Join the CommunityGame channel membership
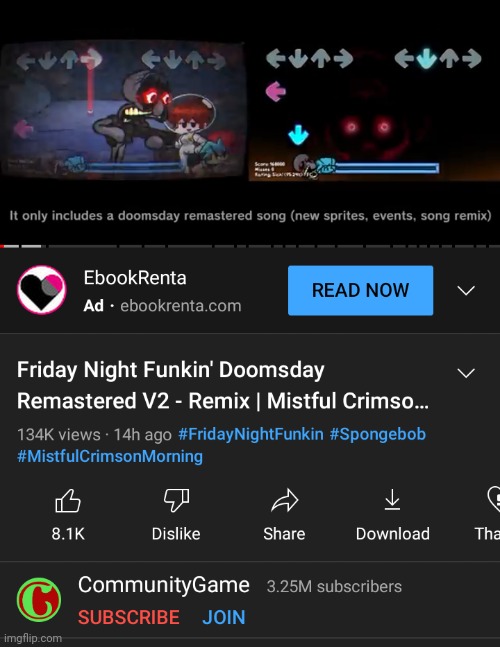This screenshot has width=500, height=647. pyautogui.click(x=224, y=617)
